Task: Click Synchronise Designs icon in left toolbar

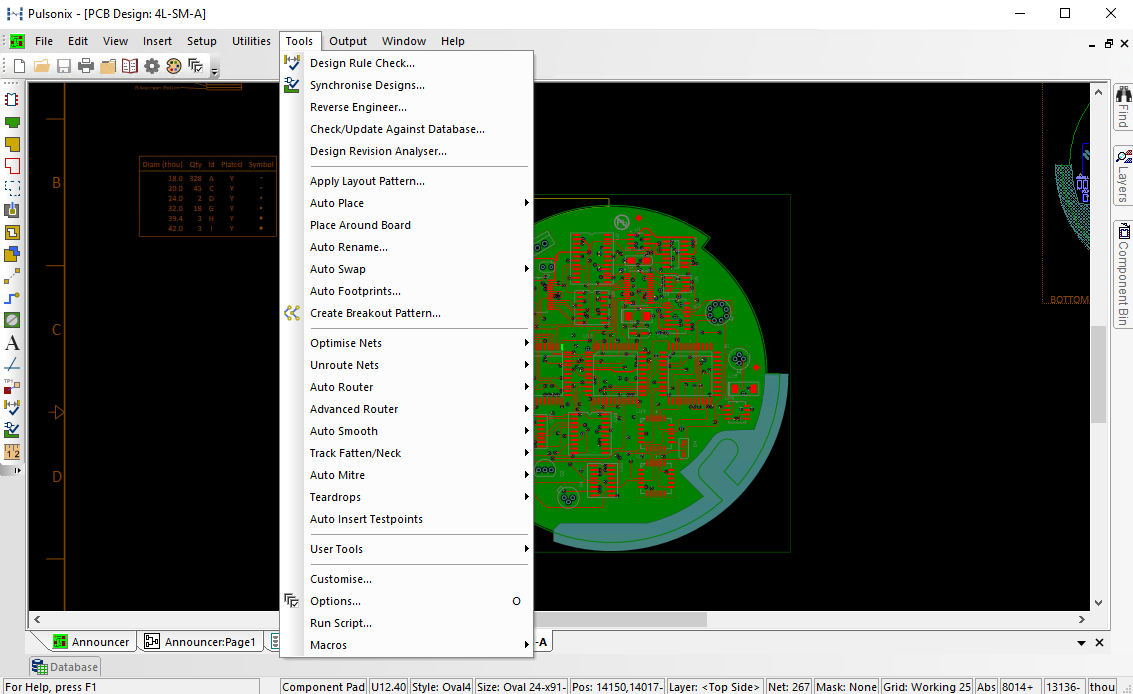Action: point(12,430)
